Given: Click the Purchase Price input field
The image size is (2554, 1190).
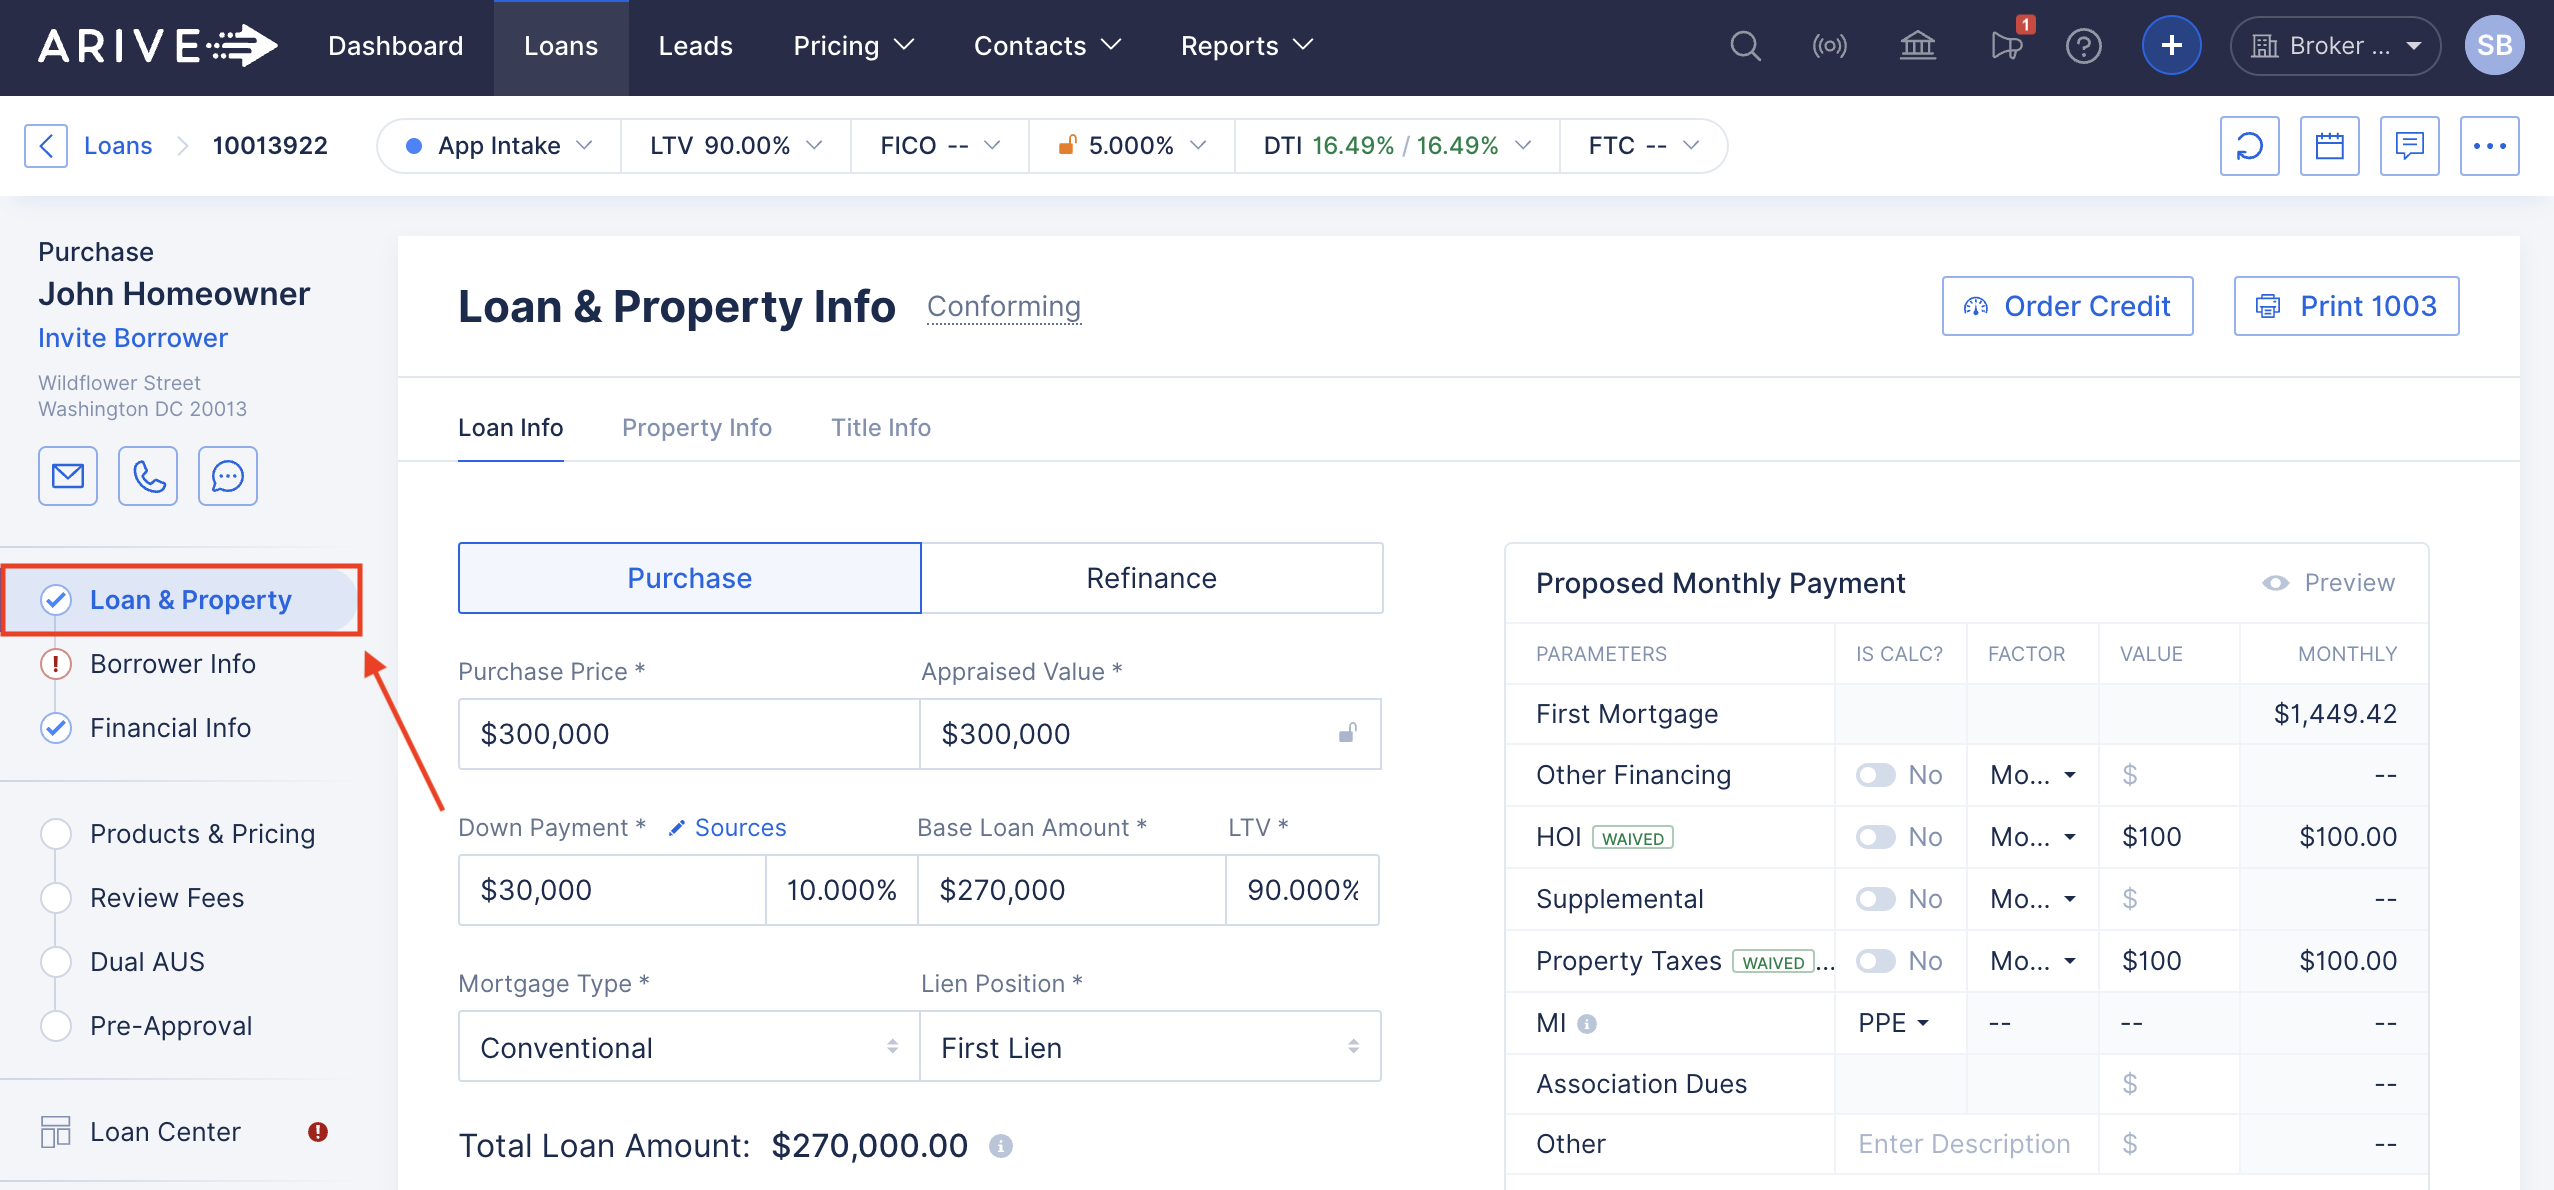Looking at the screenshot, I should (689, 734).
